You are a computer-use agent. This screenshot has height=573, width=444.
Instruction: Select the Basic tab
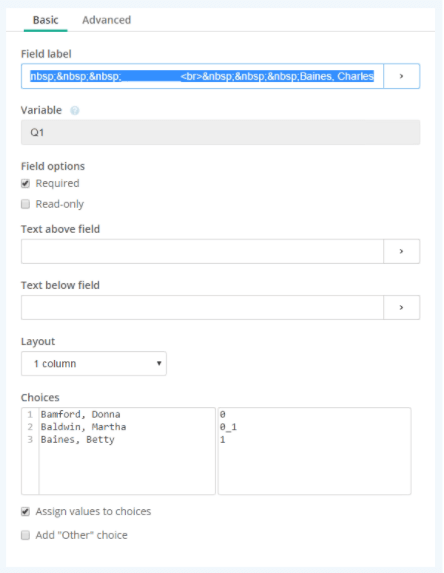click(x=45, y=20)
